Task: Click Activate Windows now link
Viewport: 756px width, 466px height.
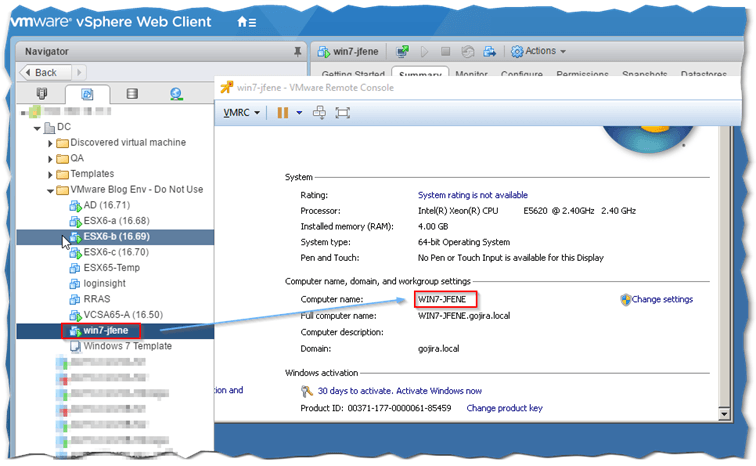Action: (439, 391)
